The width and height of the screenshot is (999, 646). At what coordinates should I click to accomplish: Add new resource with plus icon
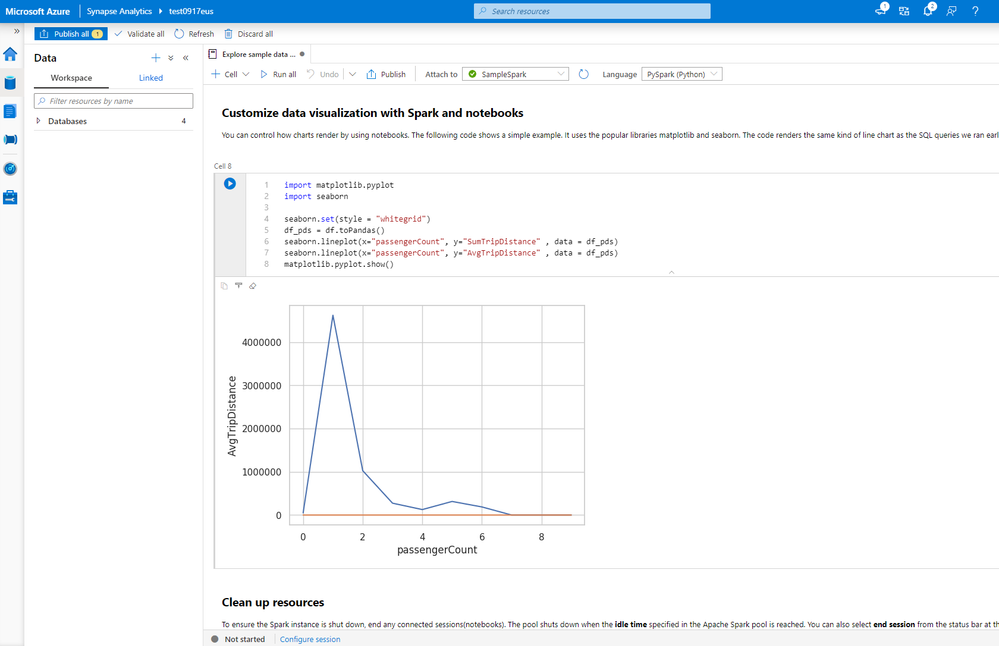(155, 58)
